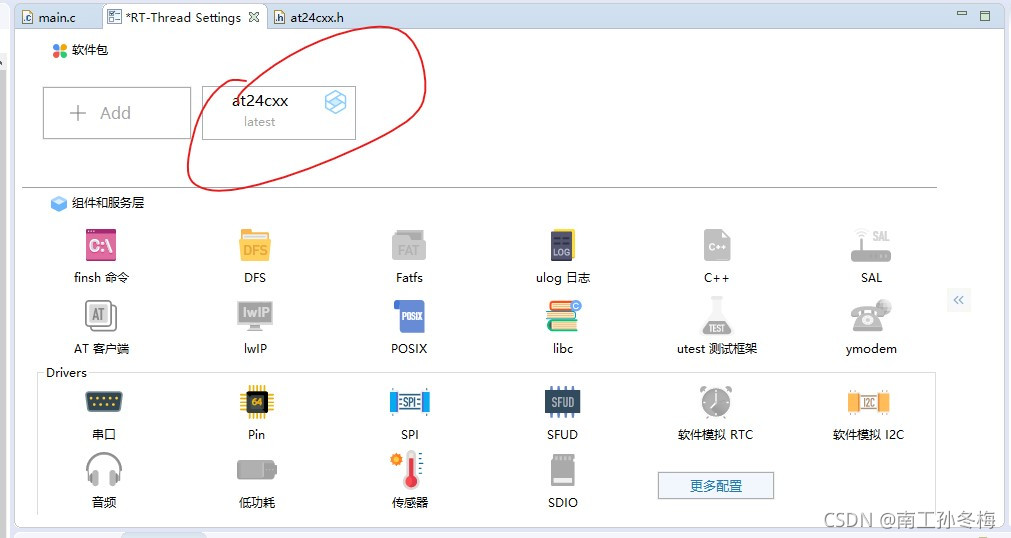
Task: Open the 软件模拟 I2C driver icon
Action: pos(869,403)
